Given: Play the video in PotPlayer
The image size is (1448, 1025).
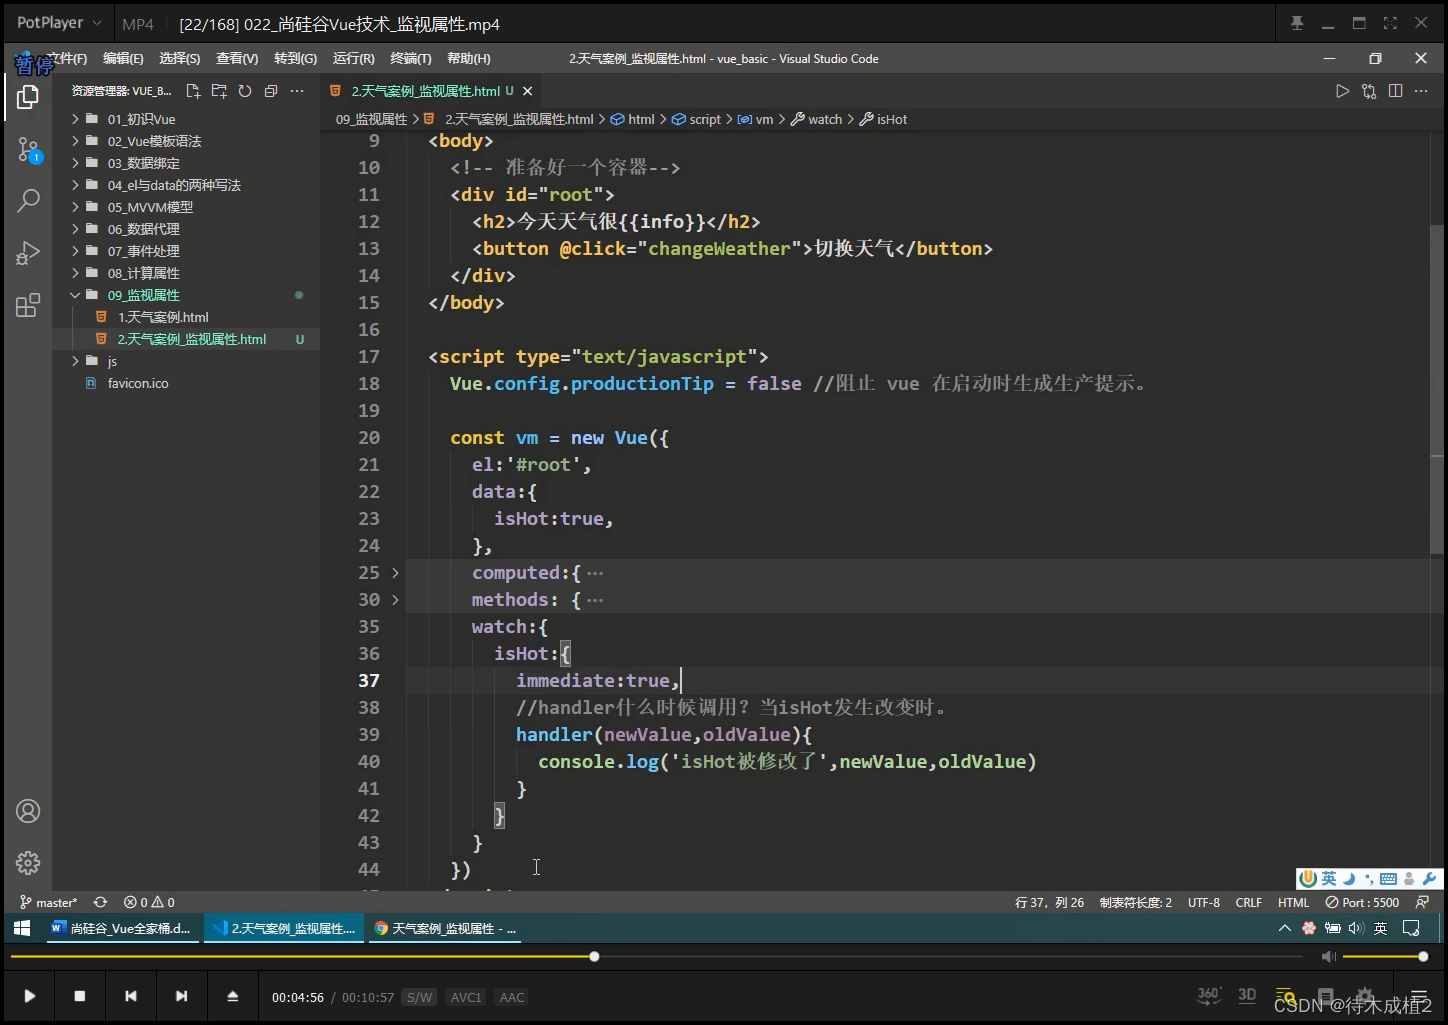Looking at the screenshot, I should (x=29, y=996).
